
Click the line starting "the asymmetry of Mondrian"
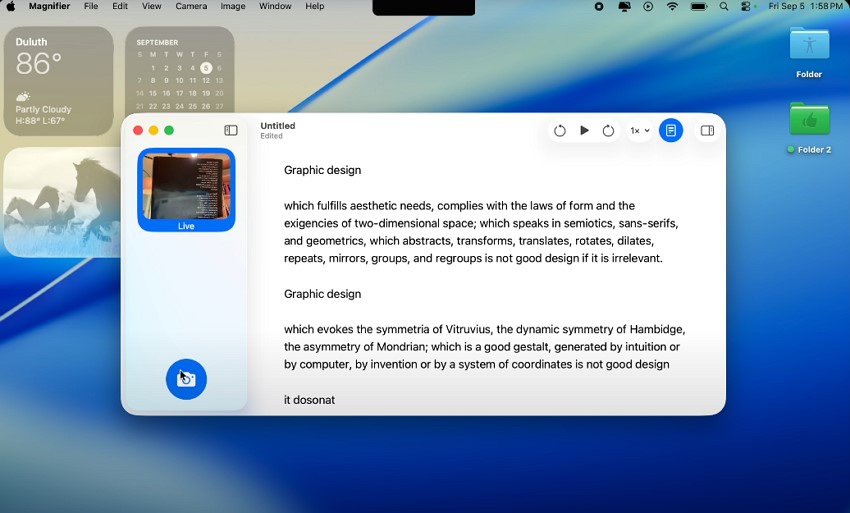click(482, 347)
